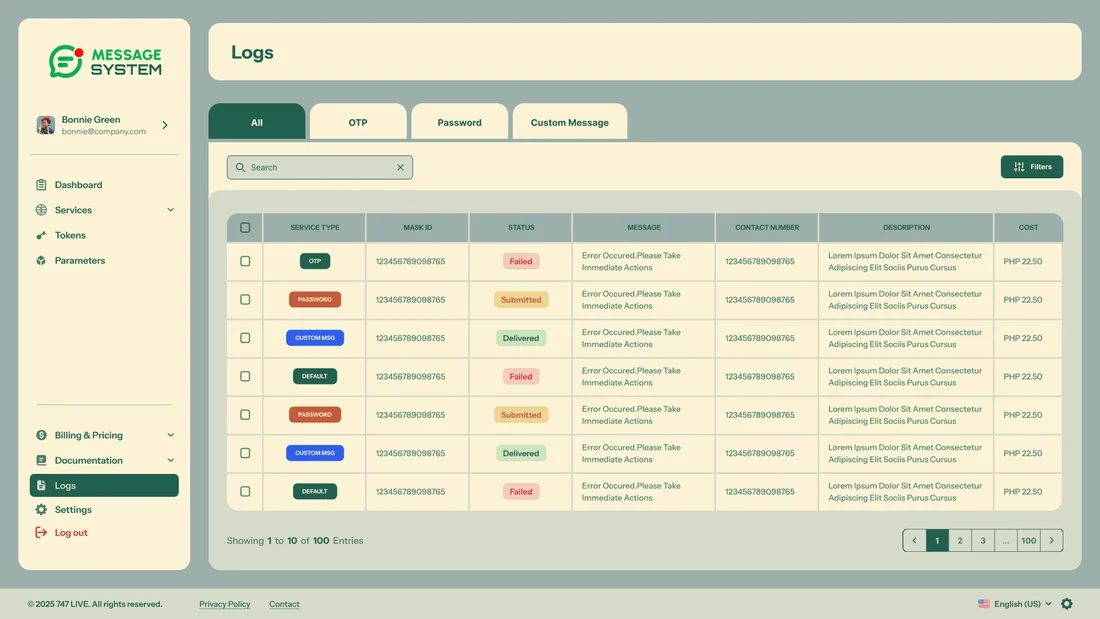Click STATUS column header

point(521,227)
